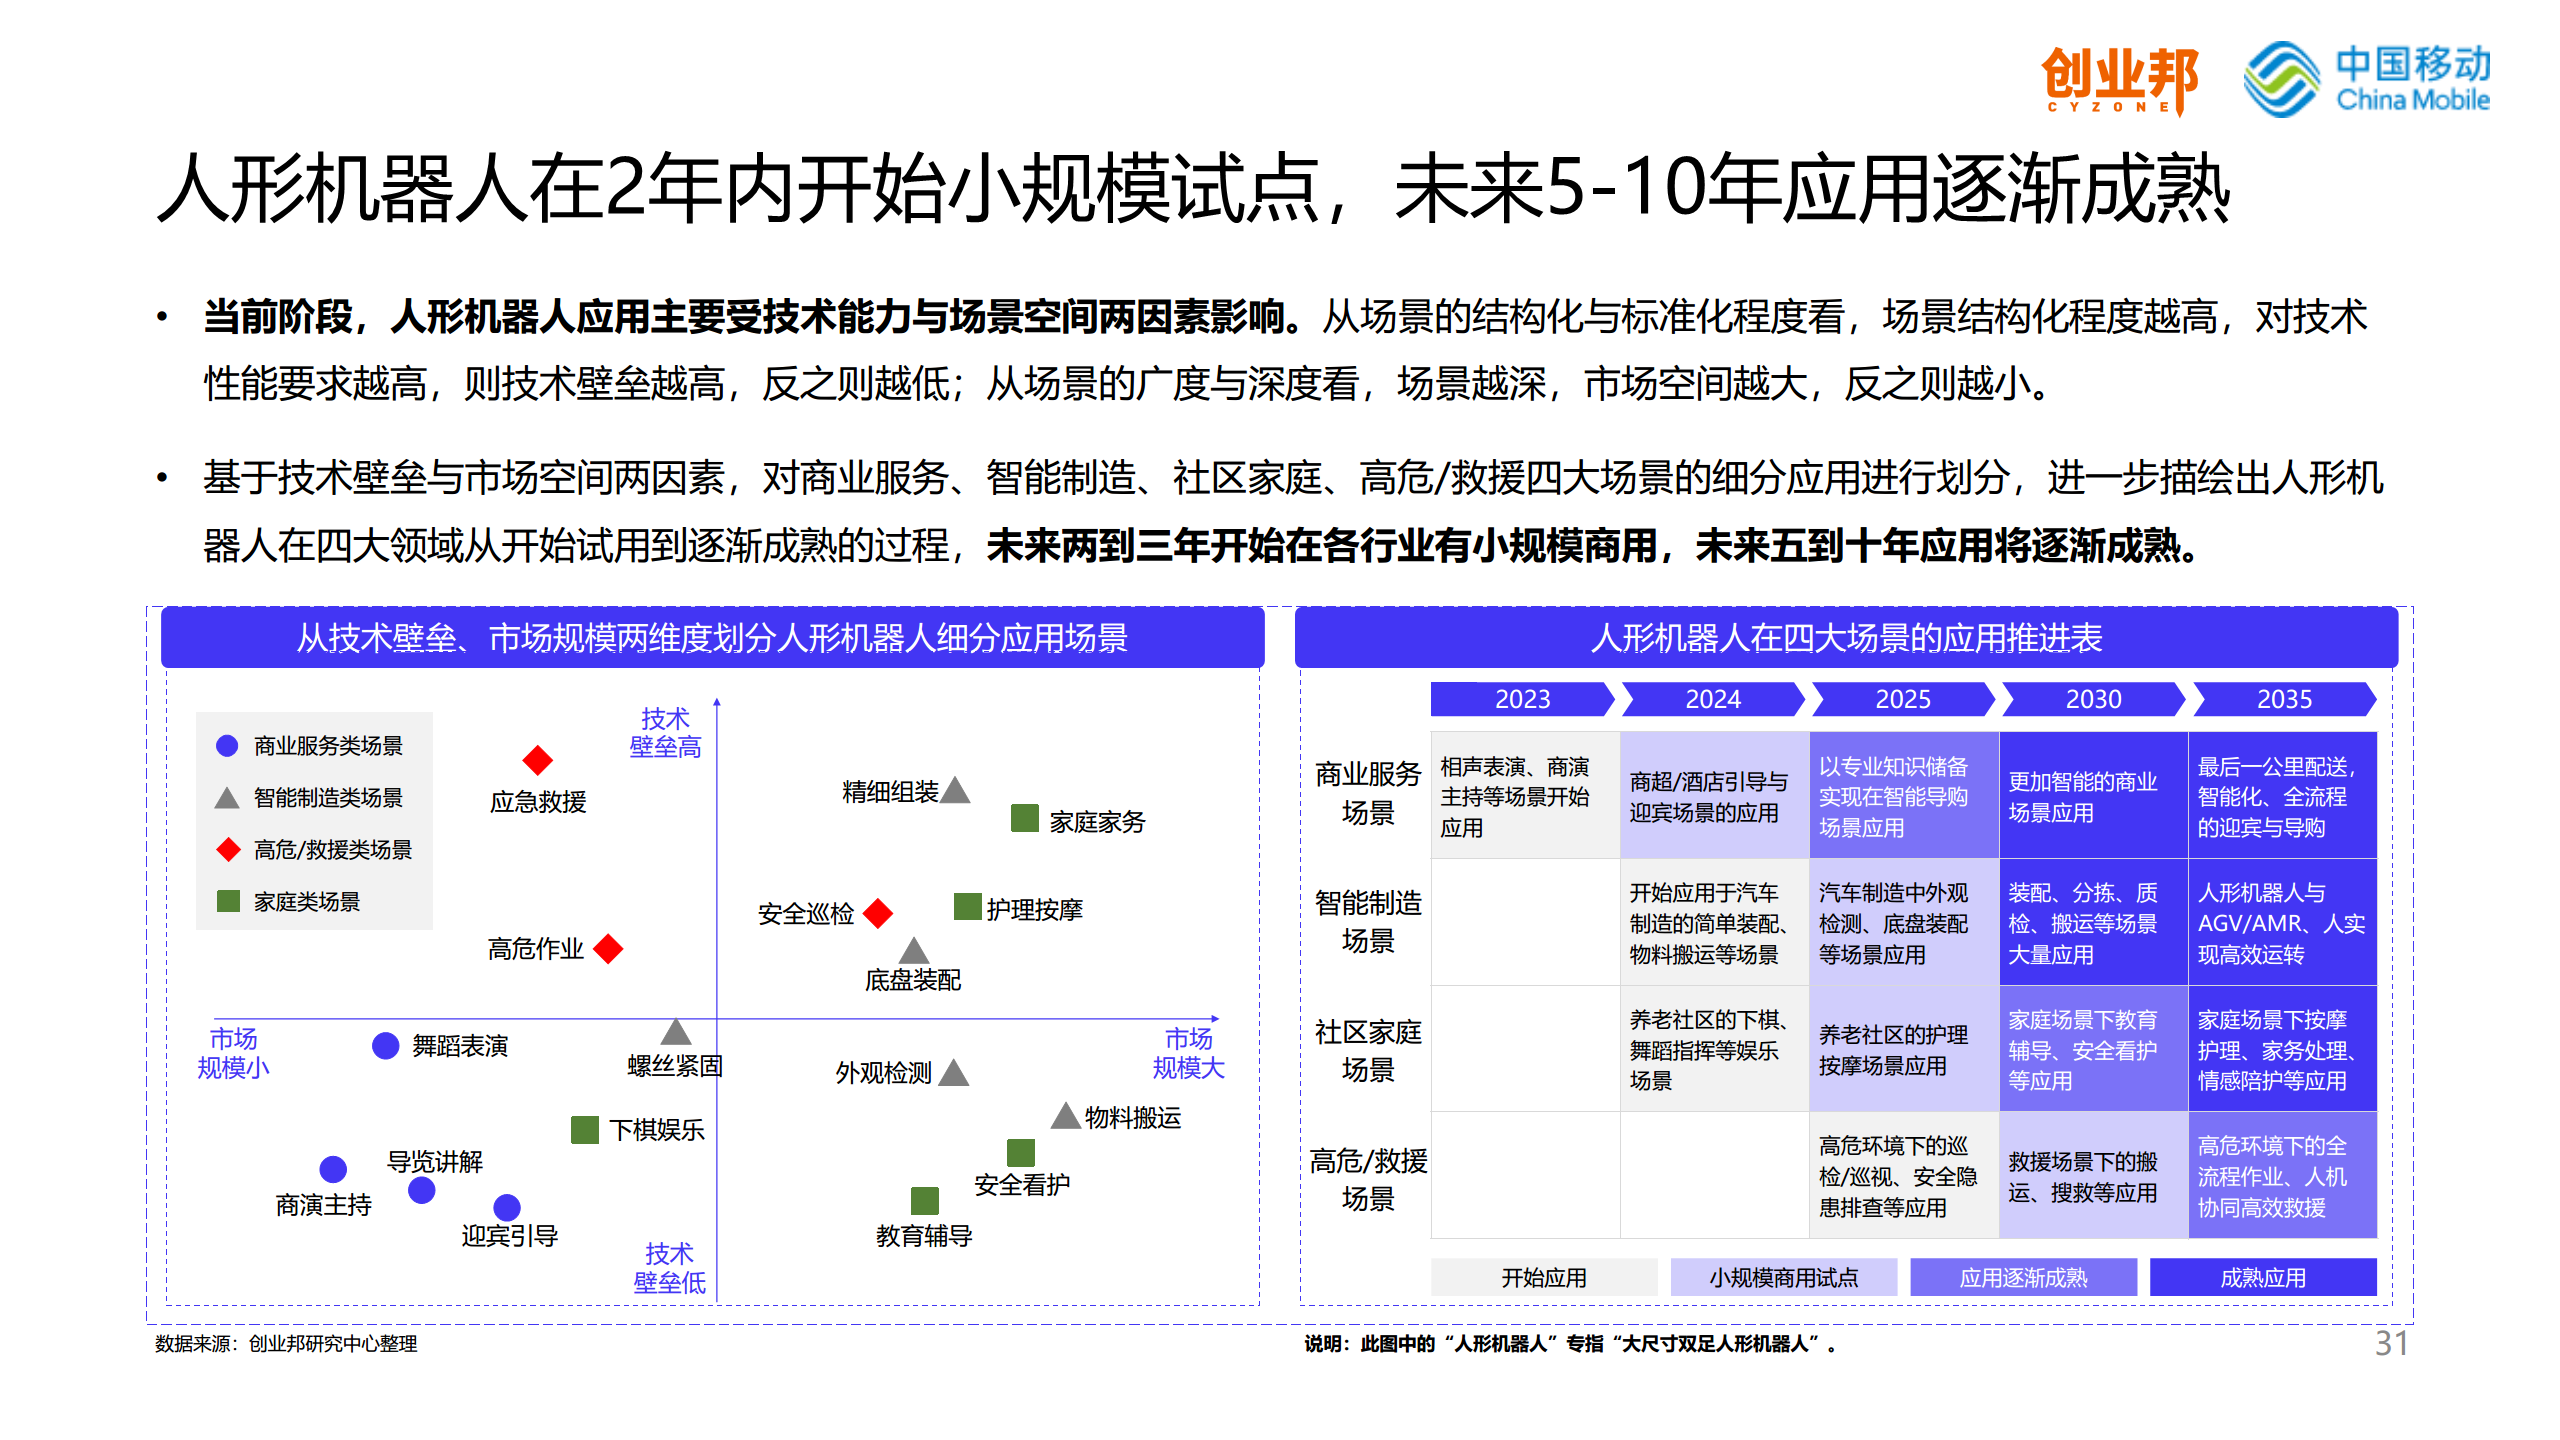Click the 应用逐渐成熟 legend swatch
The height and width of the screenshot is (1440, 2560).
(x=2024, y=1277)
